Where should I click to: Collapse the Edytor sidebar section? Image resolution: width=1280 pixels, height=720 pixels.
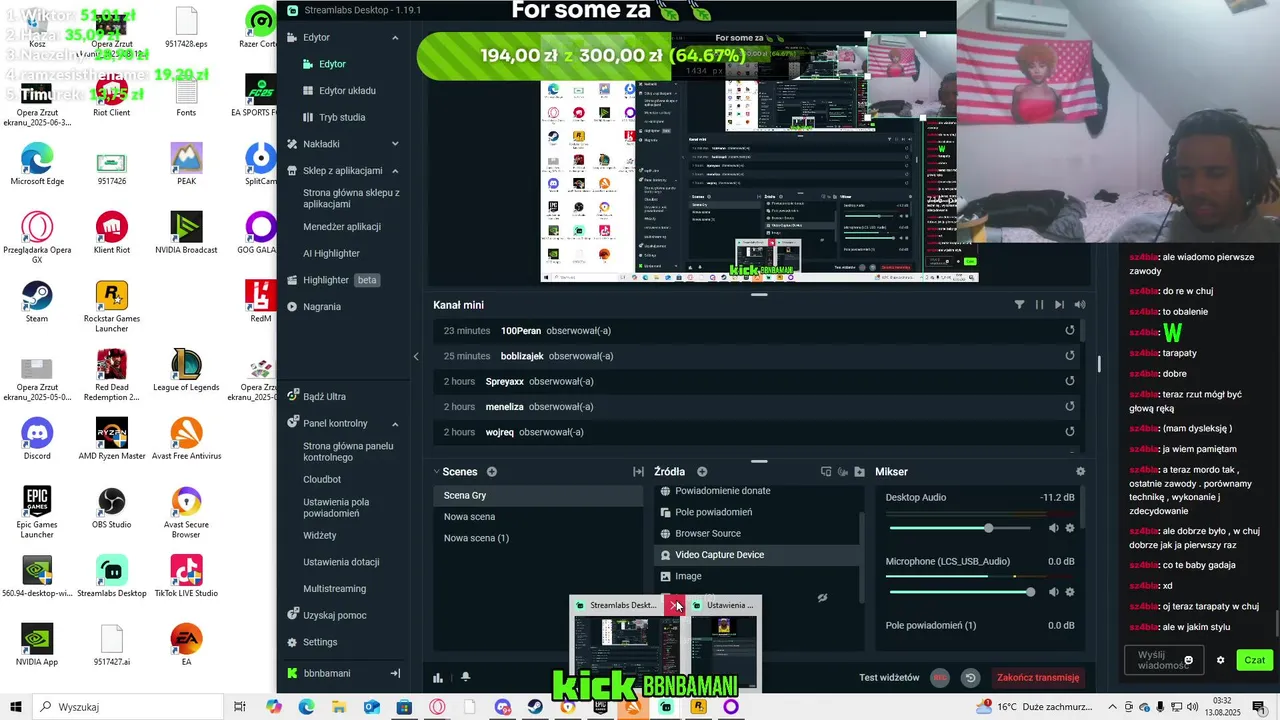click(395, 37)
